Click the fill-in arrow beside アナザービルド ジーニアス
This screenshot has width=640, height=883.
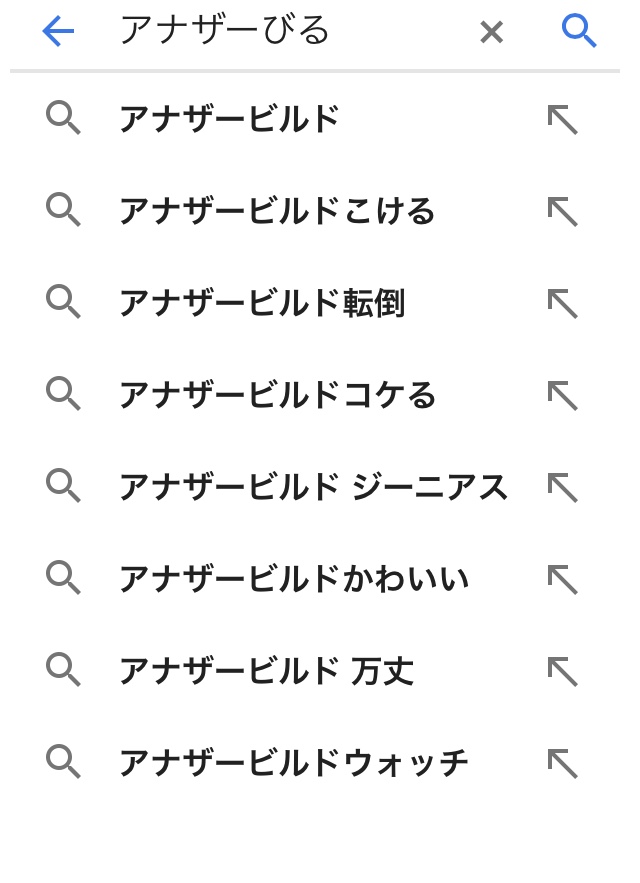(x=562, y=487)
